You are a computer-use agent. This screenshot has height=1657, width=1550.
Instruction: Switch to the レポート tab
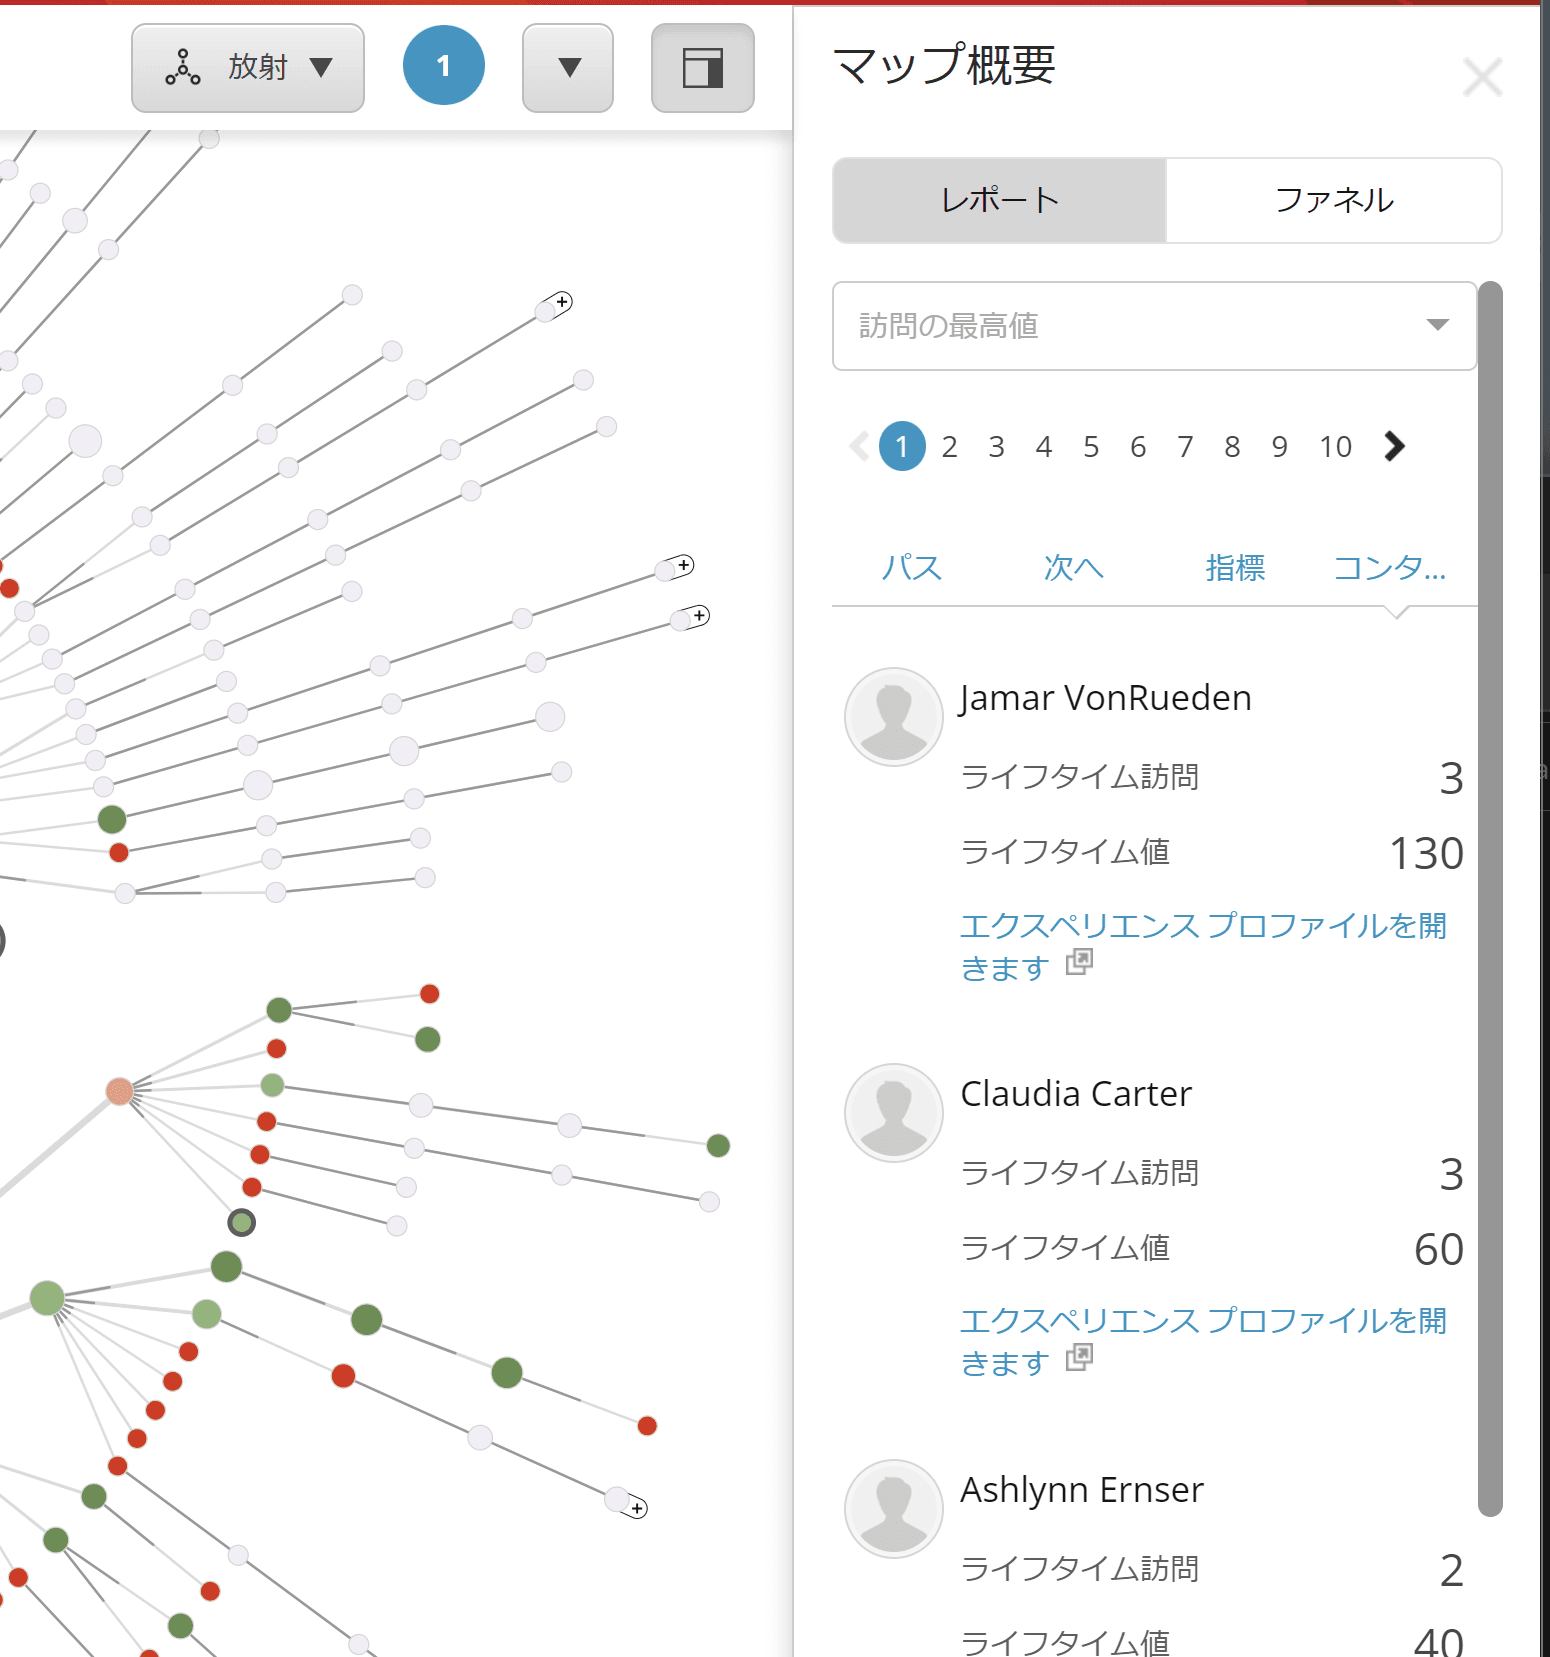click(1000, 200)
